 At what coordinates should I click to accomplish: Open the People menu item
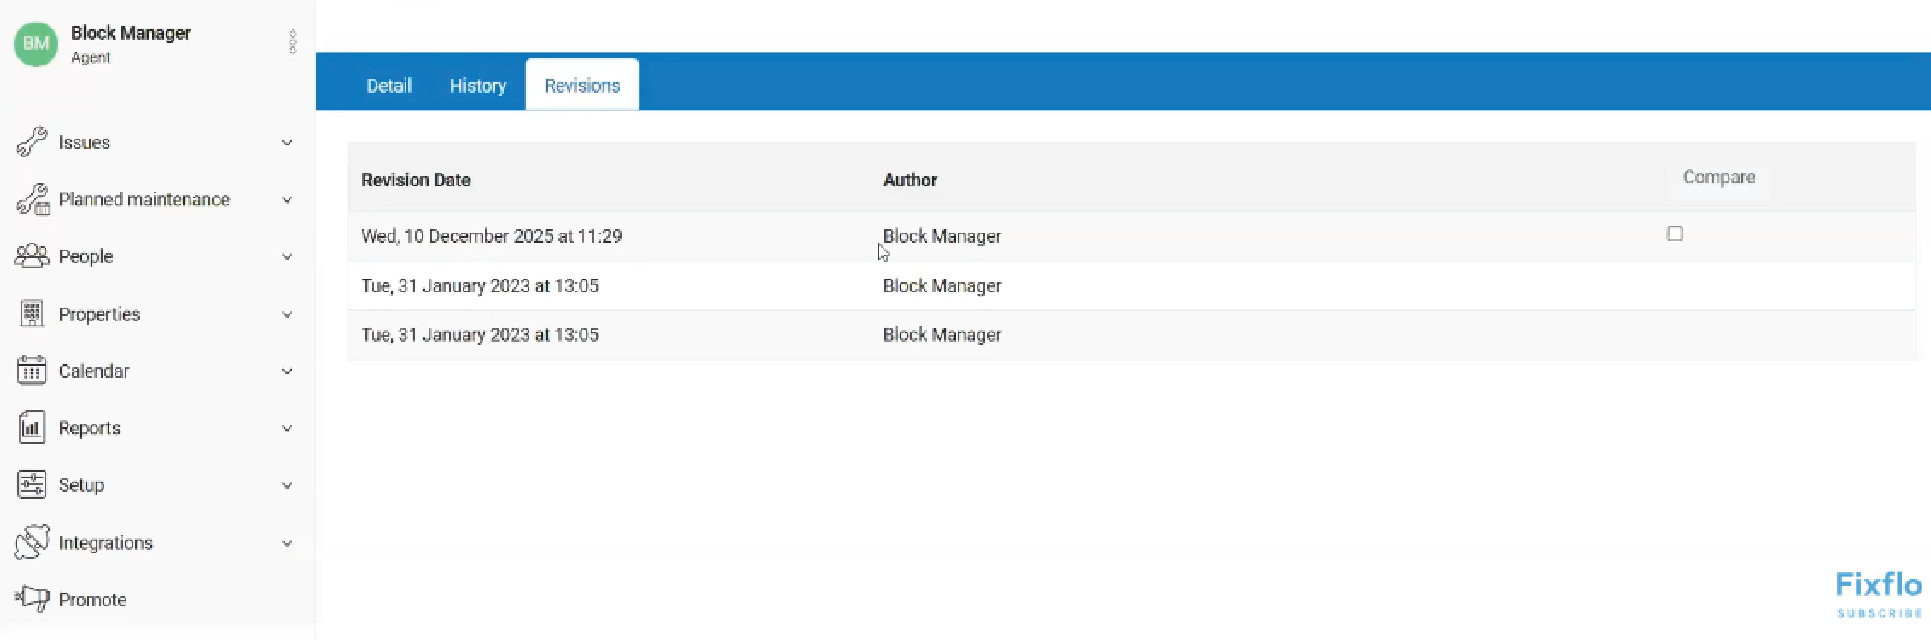(x=86, y=257)
